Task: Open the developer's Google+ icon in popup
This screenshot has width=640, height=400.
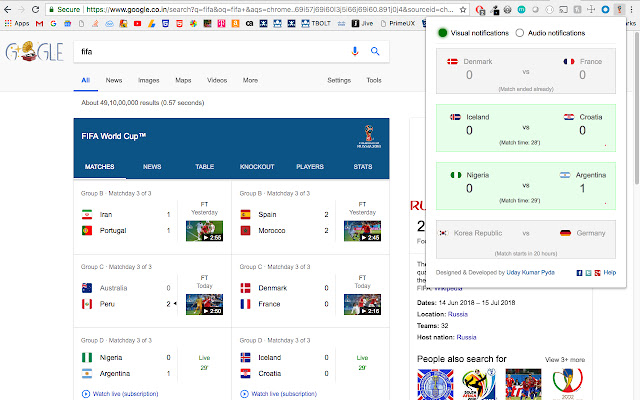Action: tap(598, 273)
